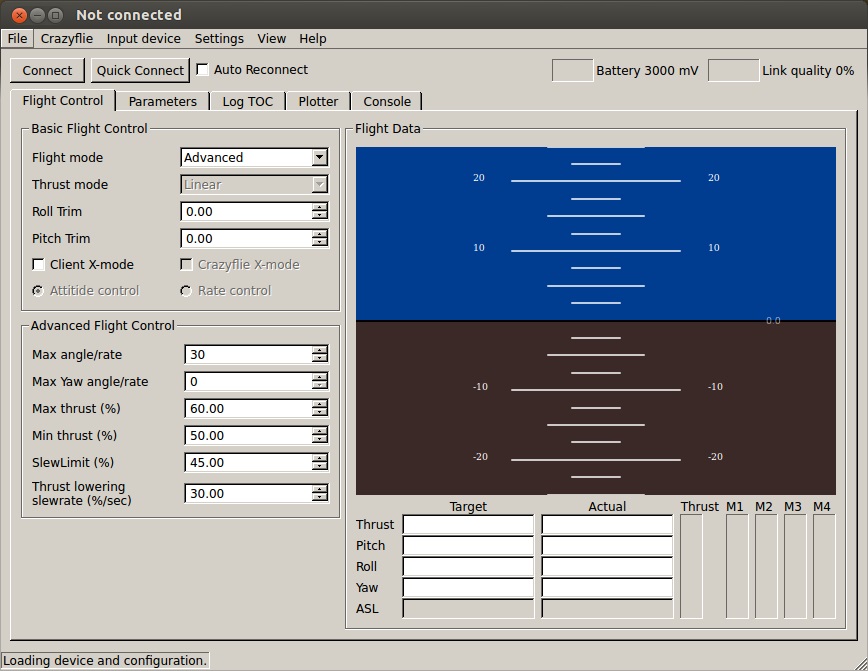
Task: Switch to the Console tab
Action: click(x=387, y=102)
